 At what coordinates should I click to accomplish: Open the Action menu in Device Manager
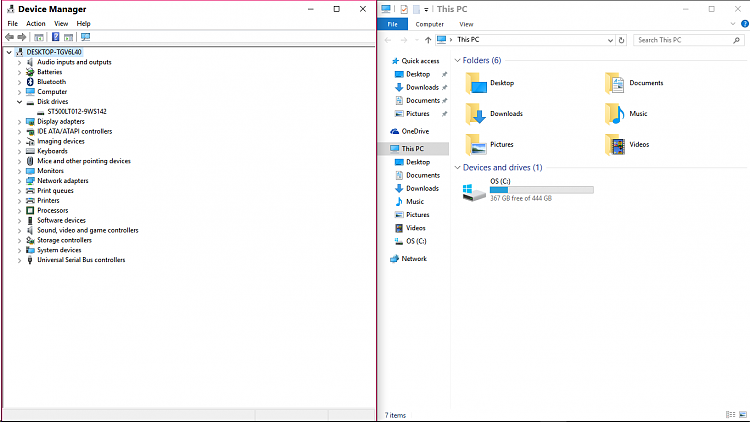tap(36, 23)
